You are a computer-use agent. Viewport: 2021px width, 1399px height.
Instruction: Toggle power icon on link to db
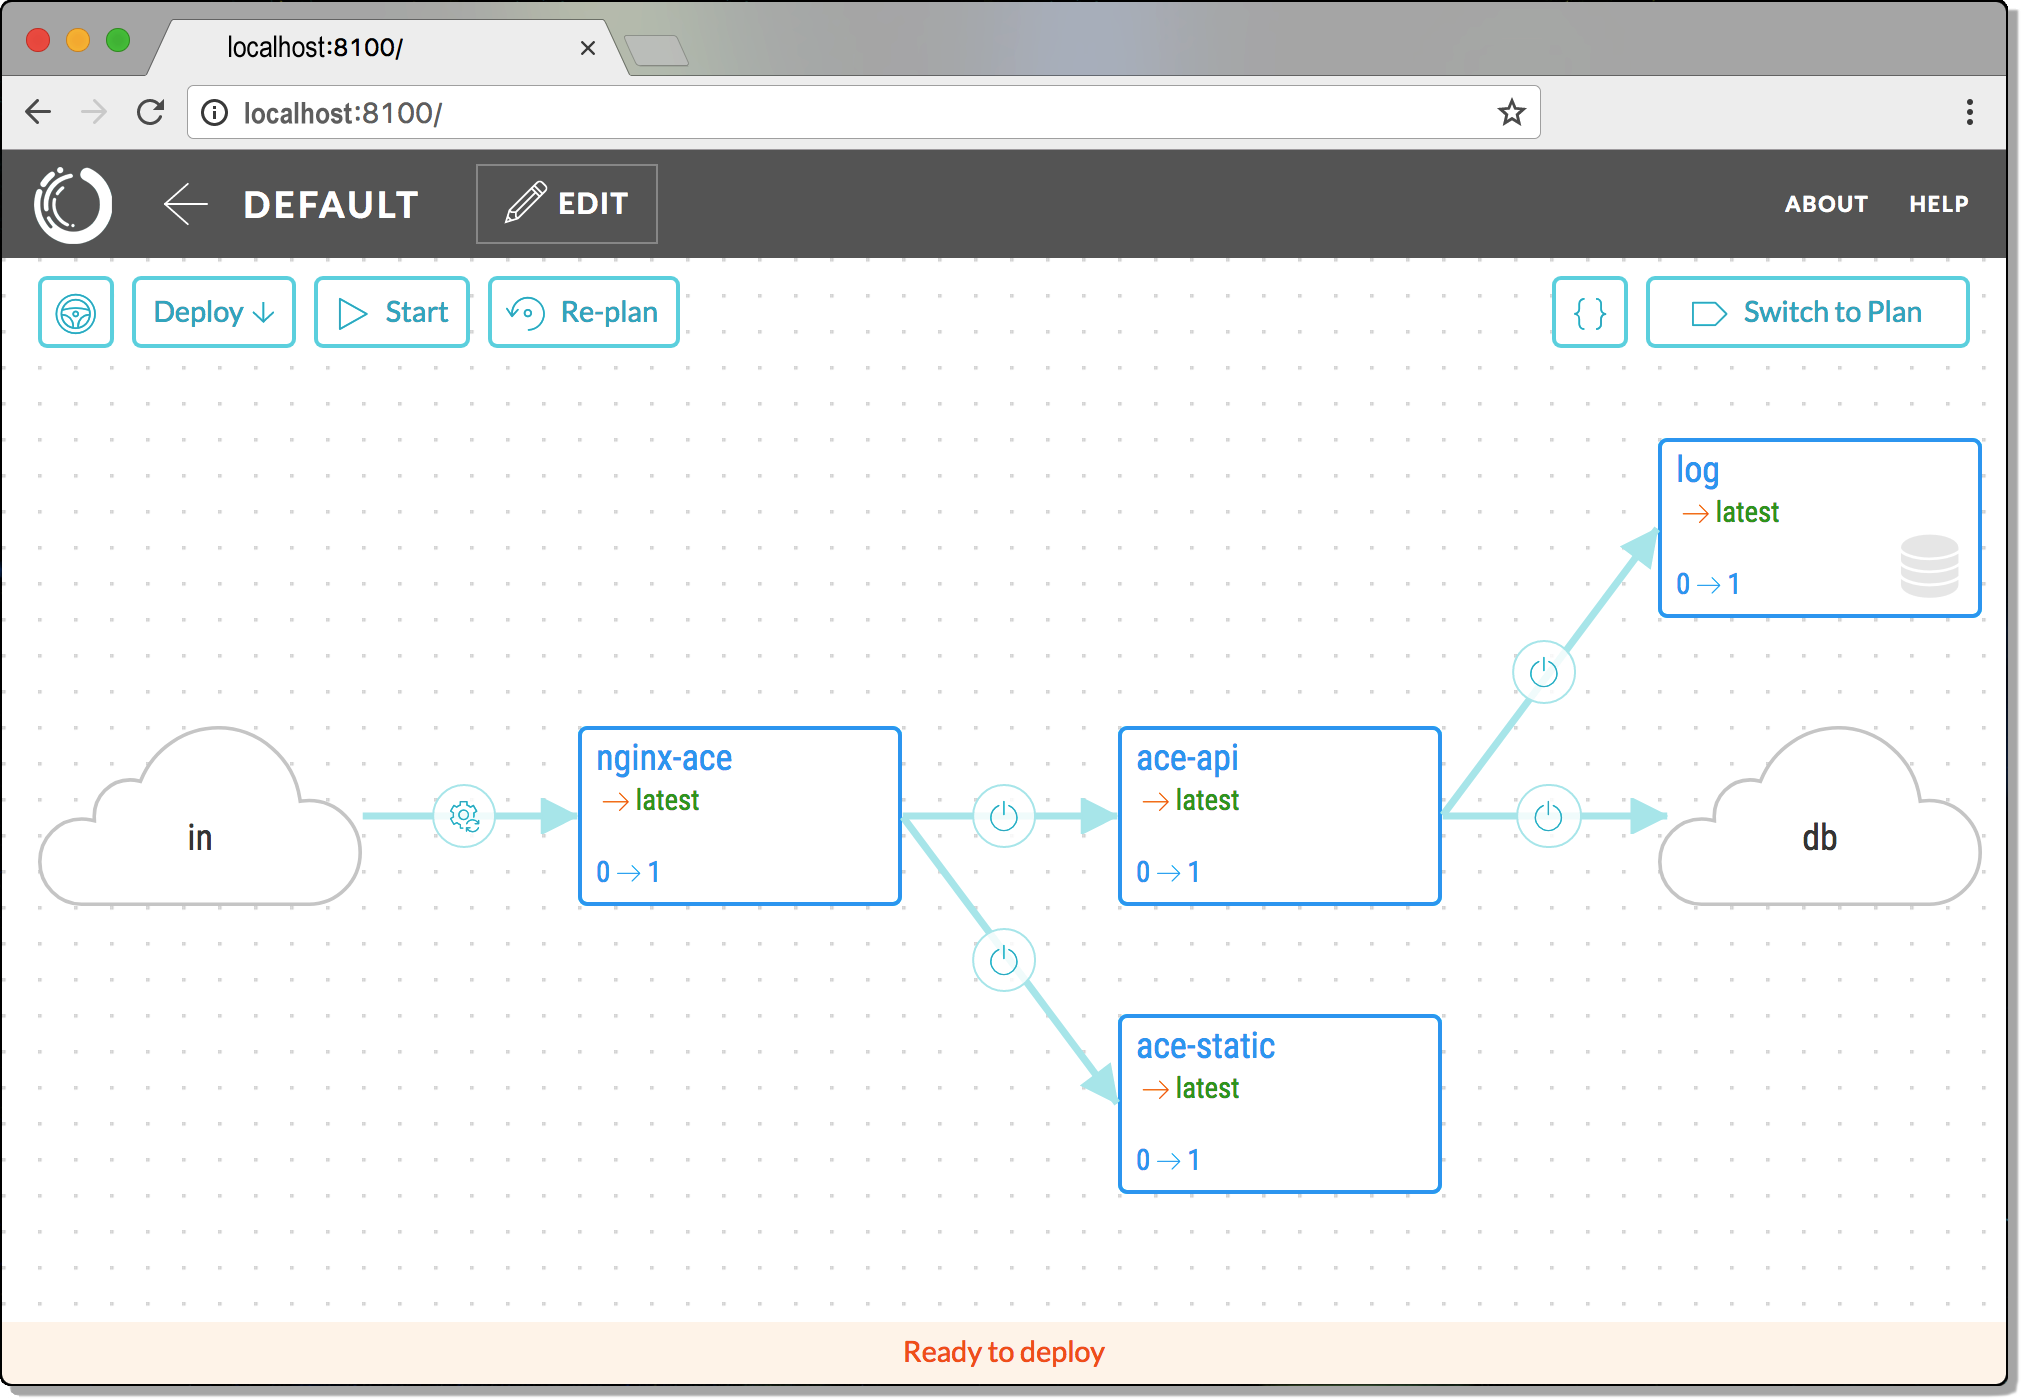(1548, 816)
